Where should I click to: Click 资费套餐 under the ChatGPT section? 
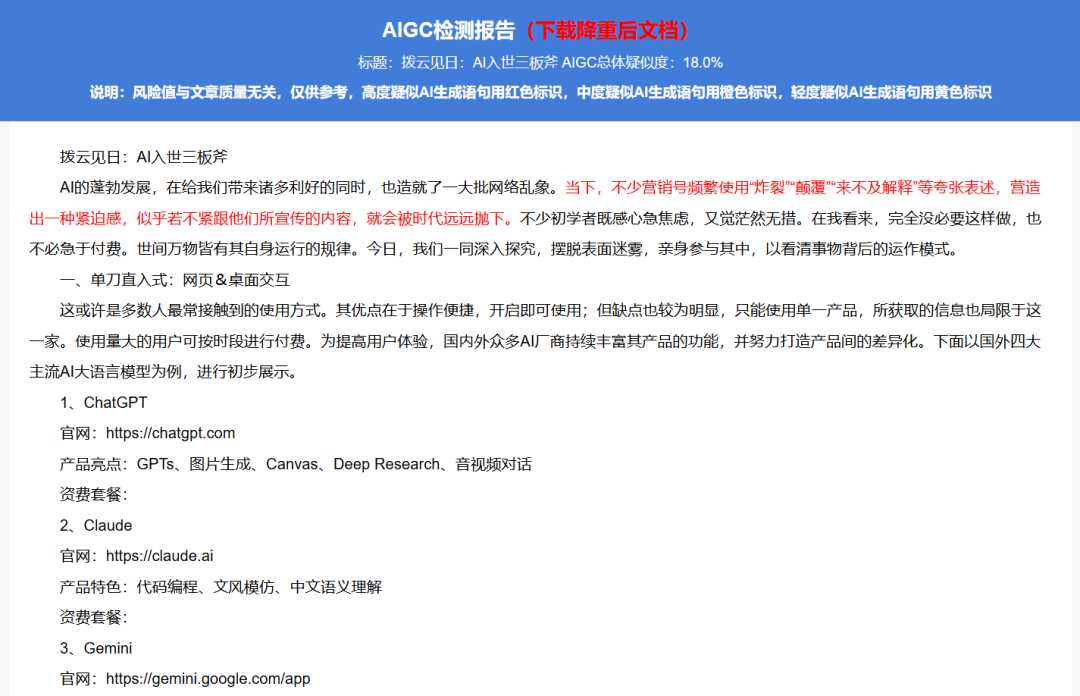(x=94, y=495)
